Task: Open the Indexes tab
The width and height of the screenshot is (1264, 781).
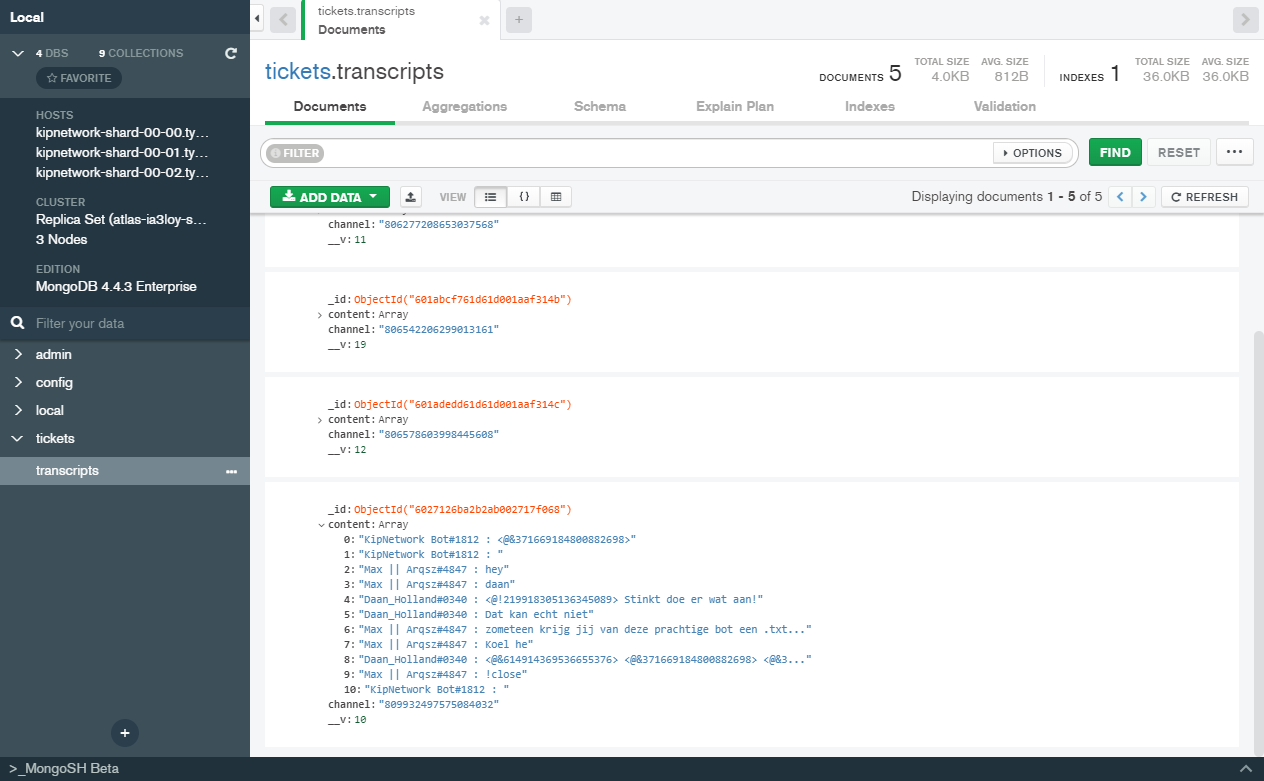Action: tap(869, 106)
